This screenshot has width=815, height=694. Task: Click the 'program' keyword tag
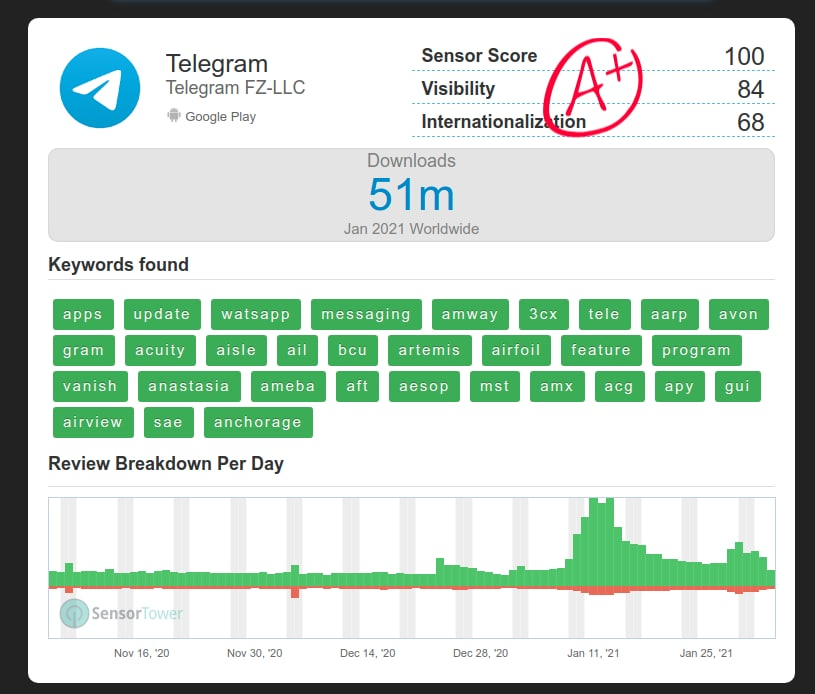pos(696,350)
